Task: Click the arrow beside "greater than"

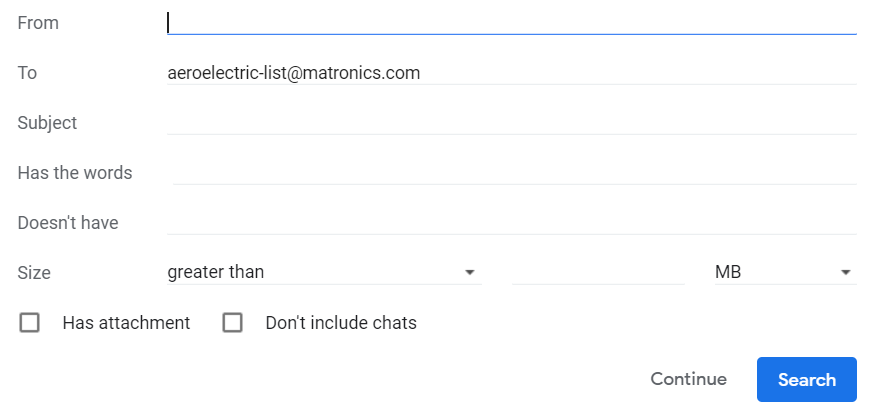Action: coord(469,272)
